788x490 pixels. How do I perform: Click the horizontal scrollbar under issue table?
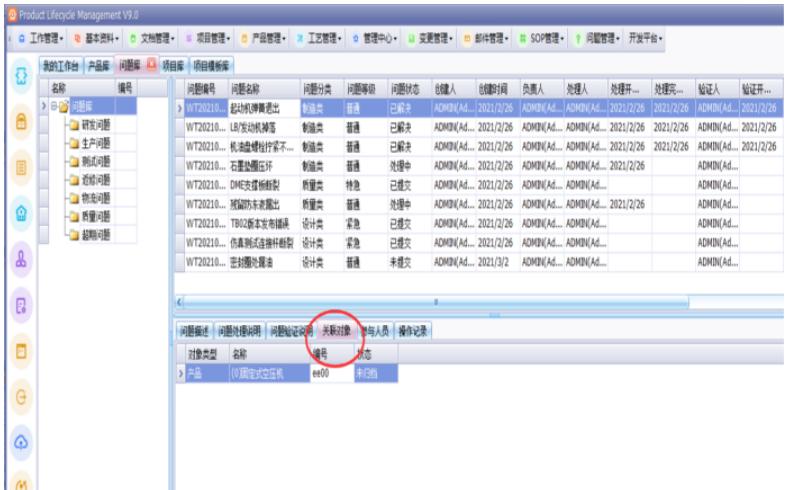(435, 301)
